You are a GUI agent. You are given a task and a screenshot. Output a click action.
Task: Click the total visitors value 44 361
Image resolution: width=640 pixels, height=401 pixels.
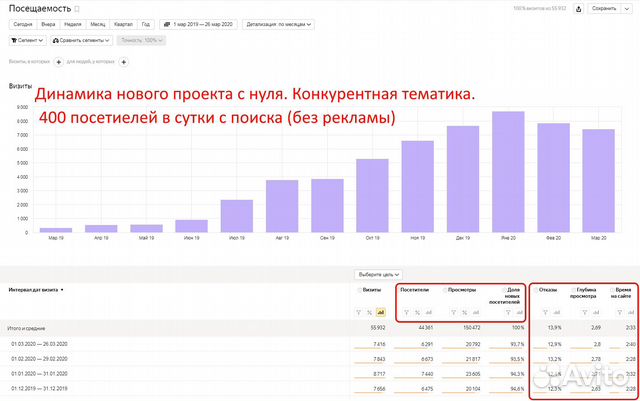coord(425,328)
